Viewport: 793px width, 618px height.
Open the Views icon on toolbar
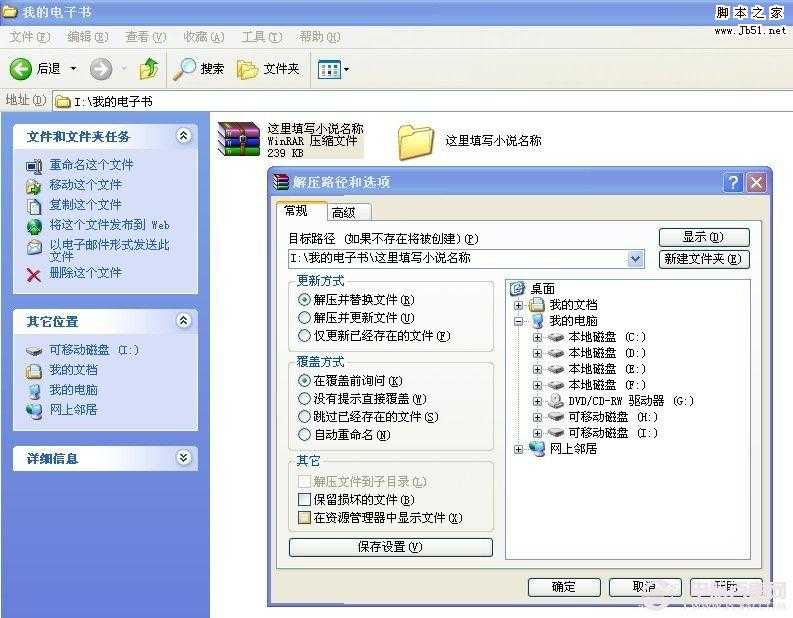[329, 69]
